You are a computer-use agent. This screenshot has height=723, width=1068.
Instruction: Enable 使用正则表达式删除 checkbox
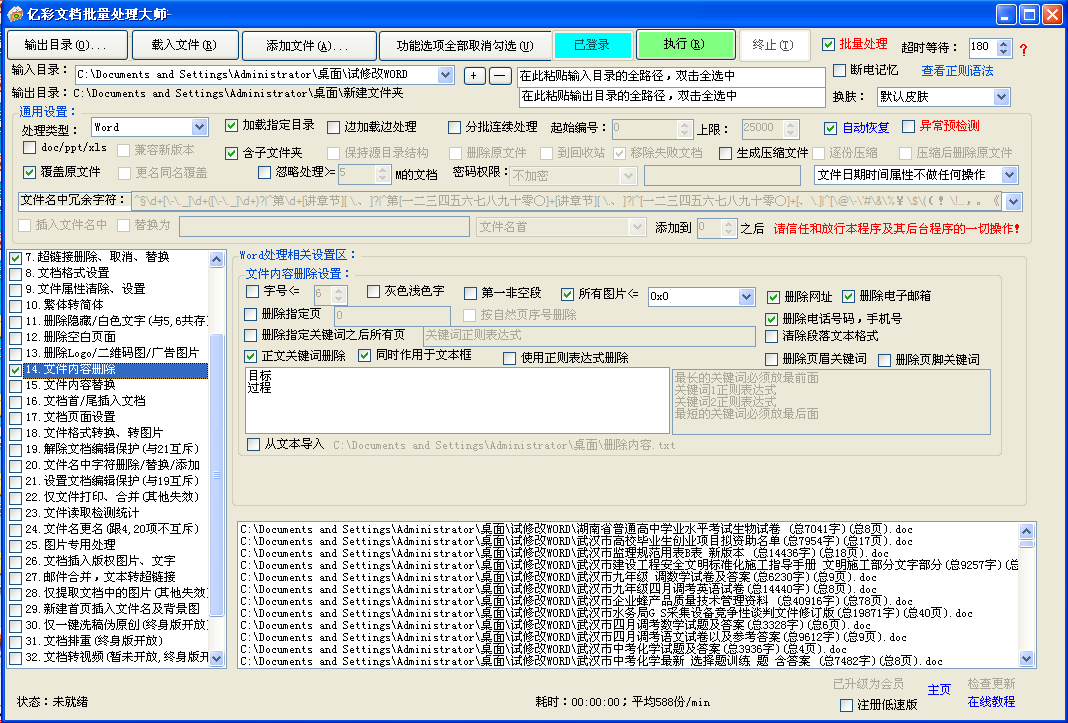tap(509, 358)
